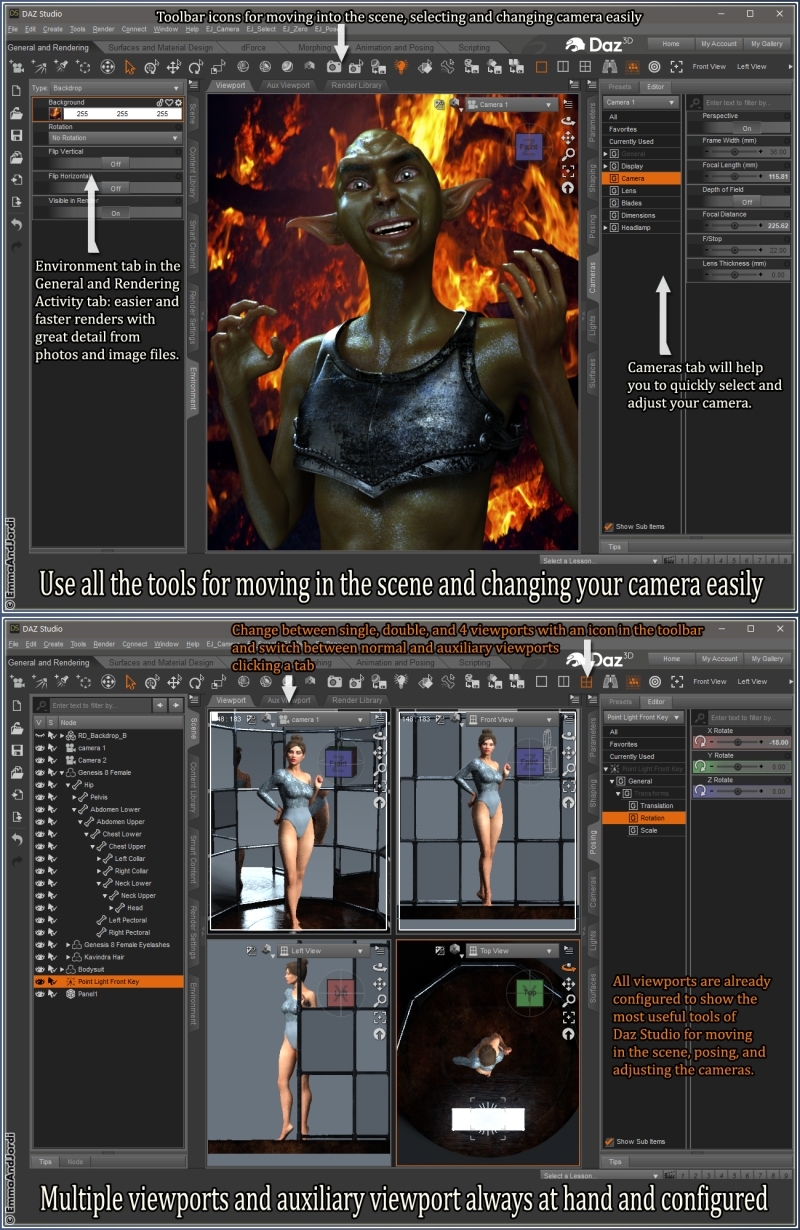The width and height of the screenshot is (800, 1230).
Task: Click My Gallery button in lower screenshot
Action: coord(767,659)
